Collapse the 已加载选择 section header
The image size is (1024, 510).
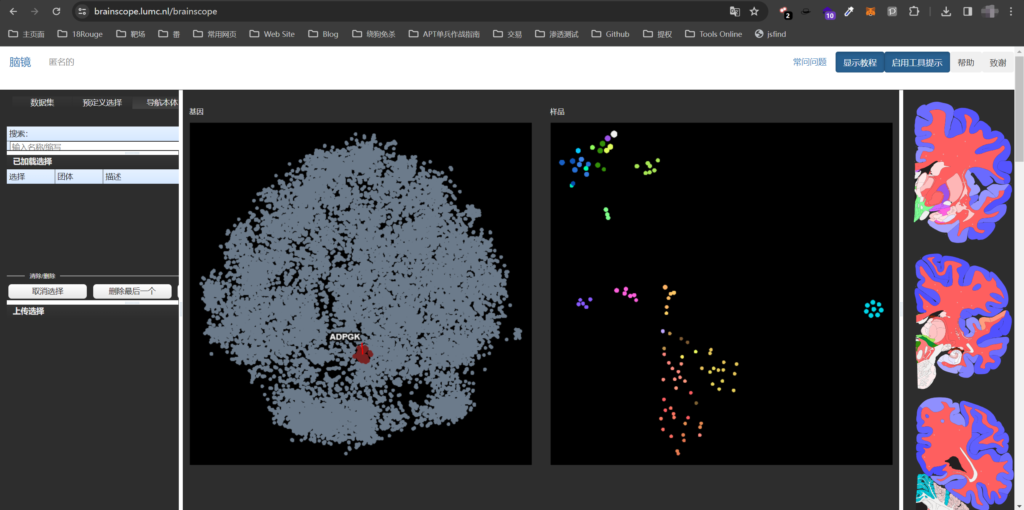(93, 161)
